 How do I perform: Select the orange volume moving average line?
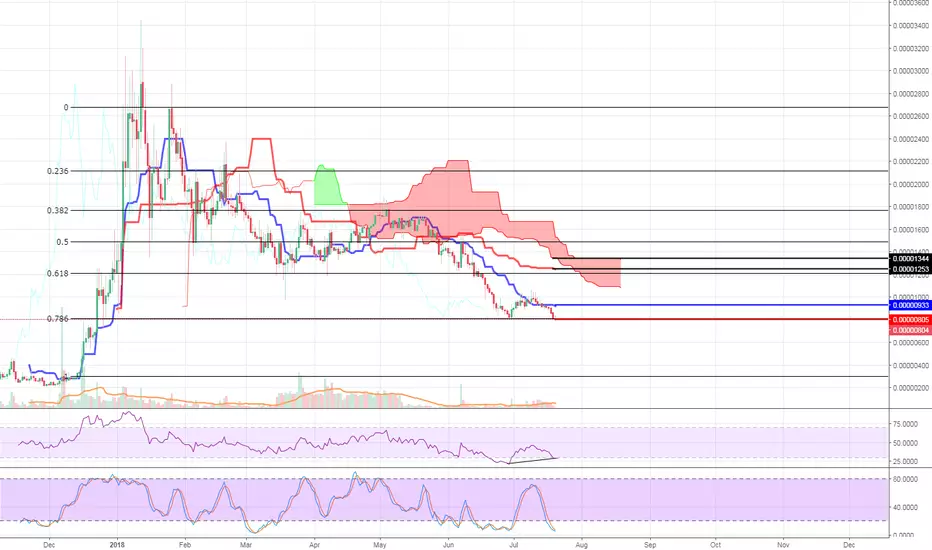[291, 397]
